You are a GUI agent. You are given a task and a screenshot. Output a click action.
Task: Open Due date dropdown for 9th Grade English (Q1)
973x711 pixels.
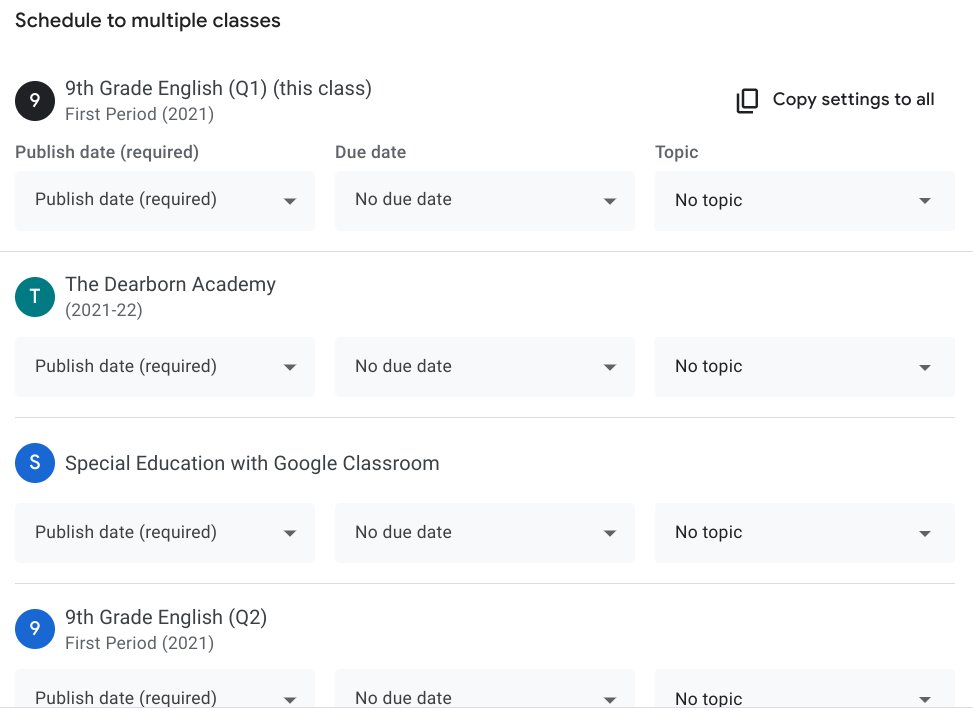point(485,200)
